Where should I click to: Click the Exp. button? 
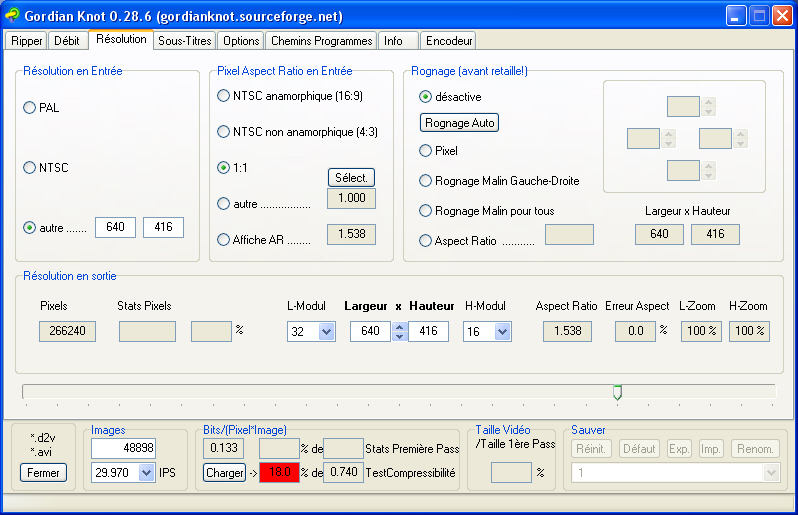click(x=679, y=449)
